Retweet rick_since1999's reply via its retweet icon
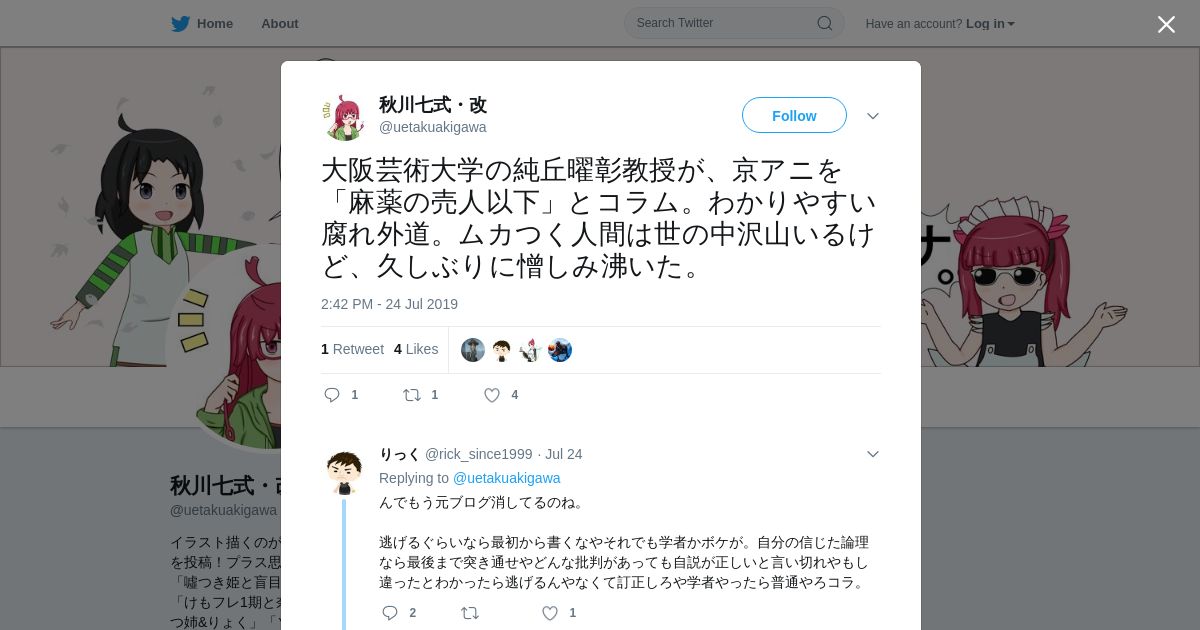1200x630 pixels. coord(470,613)
